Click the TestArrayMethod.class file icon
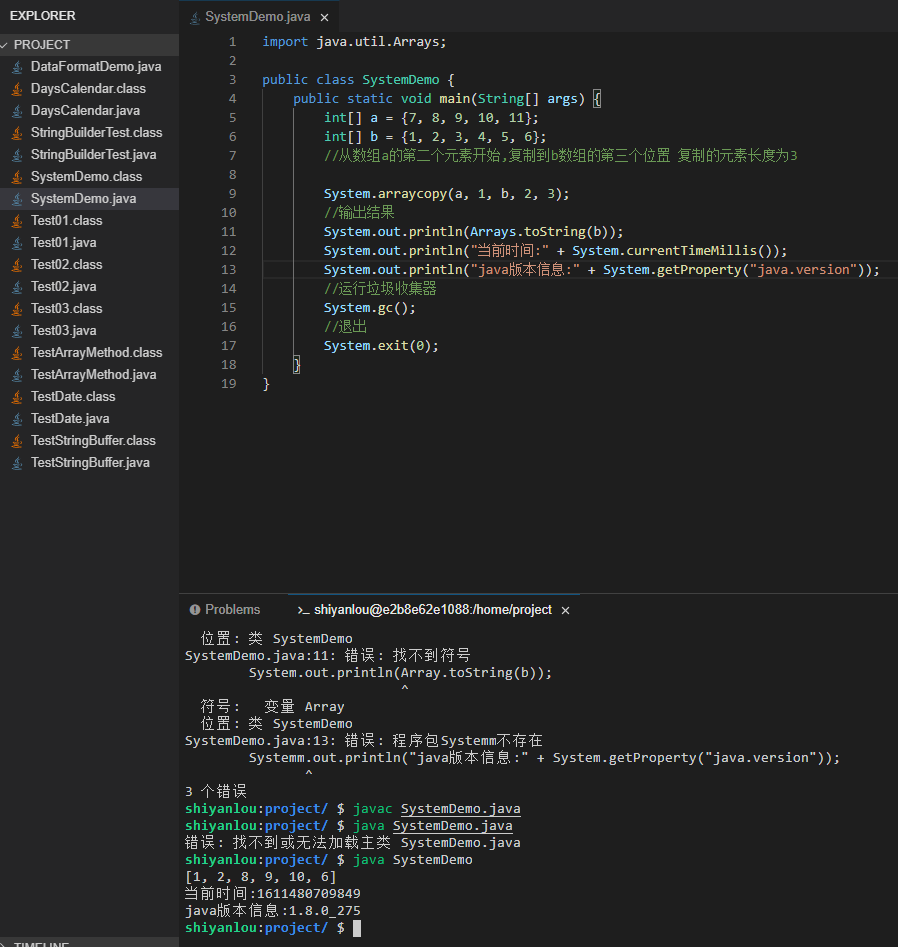 pyautogui.click(x=18, y=353)
